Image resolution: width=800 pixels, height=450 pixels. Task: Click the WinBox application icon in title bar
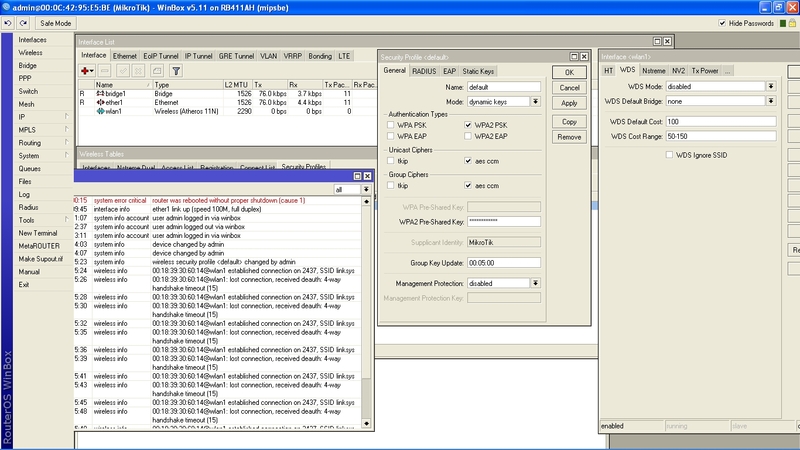coord(6,7)
